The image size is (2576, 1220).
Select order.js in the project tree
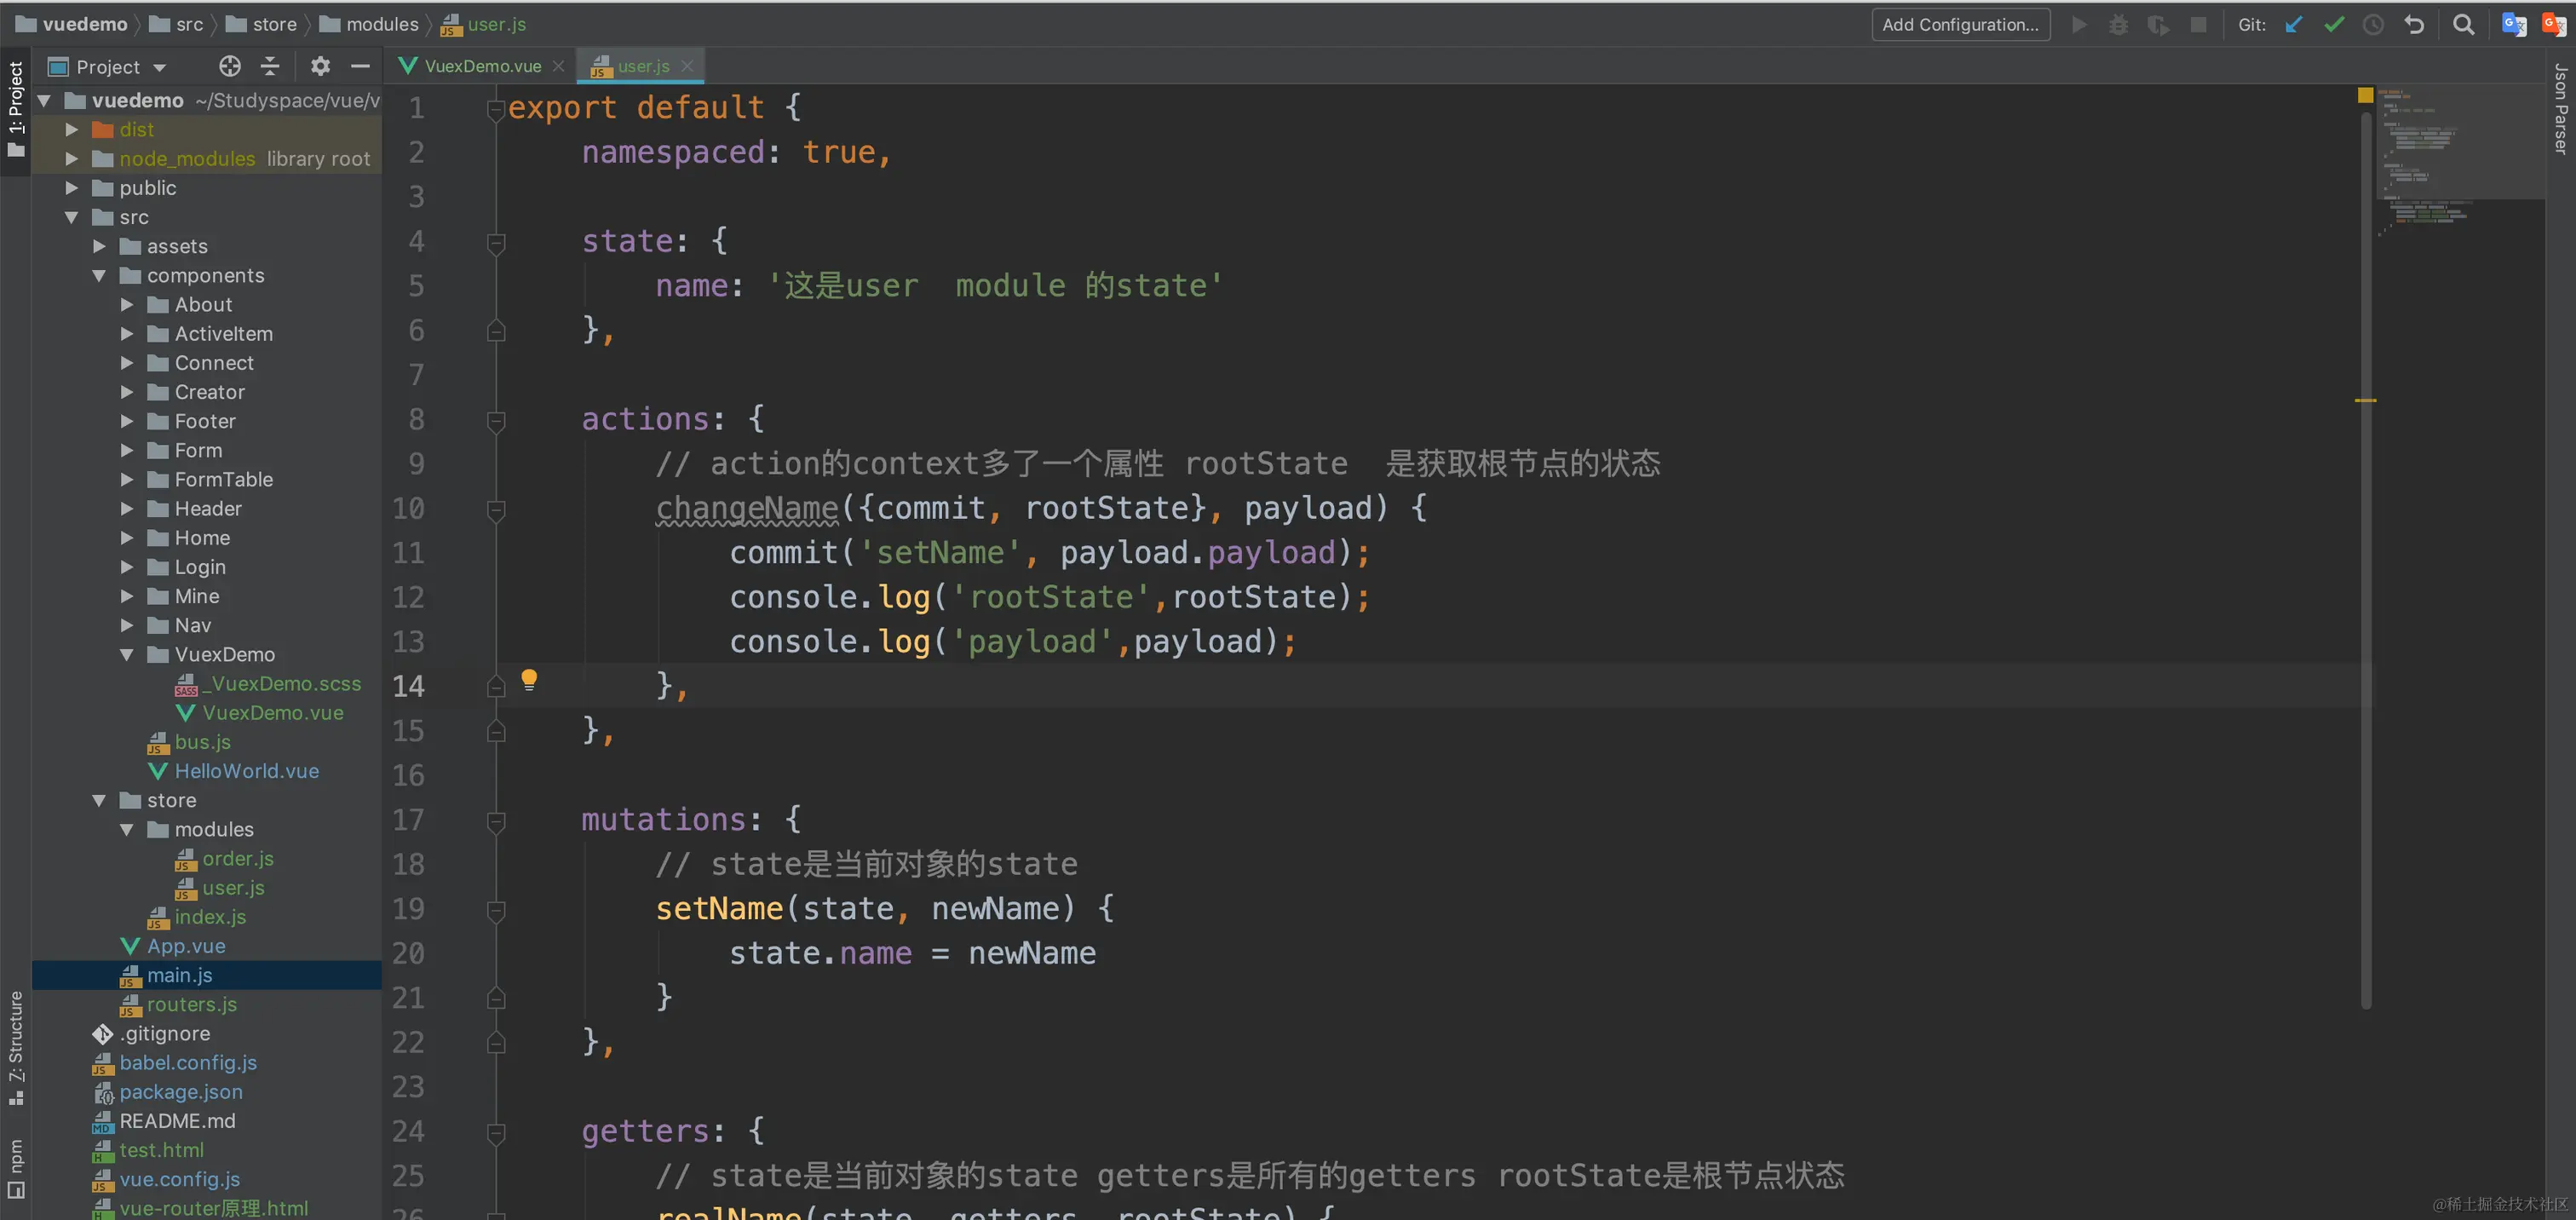[x=238, y=858]
